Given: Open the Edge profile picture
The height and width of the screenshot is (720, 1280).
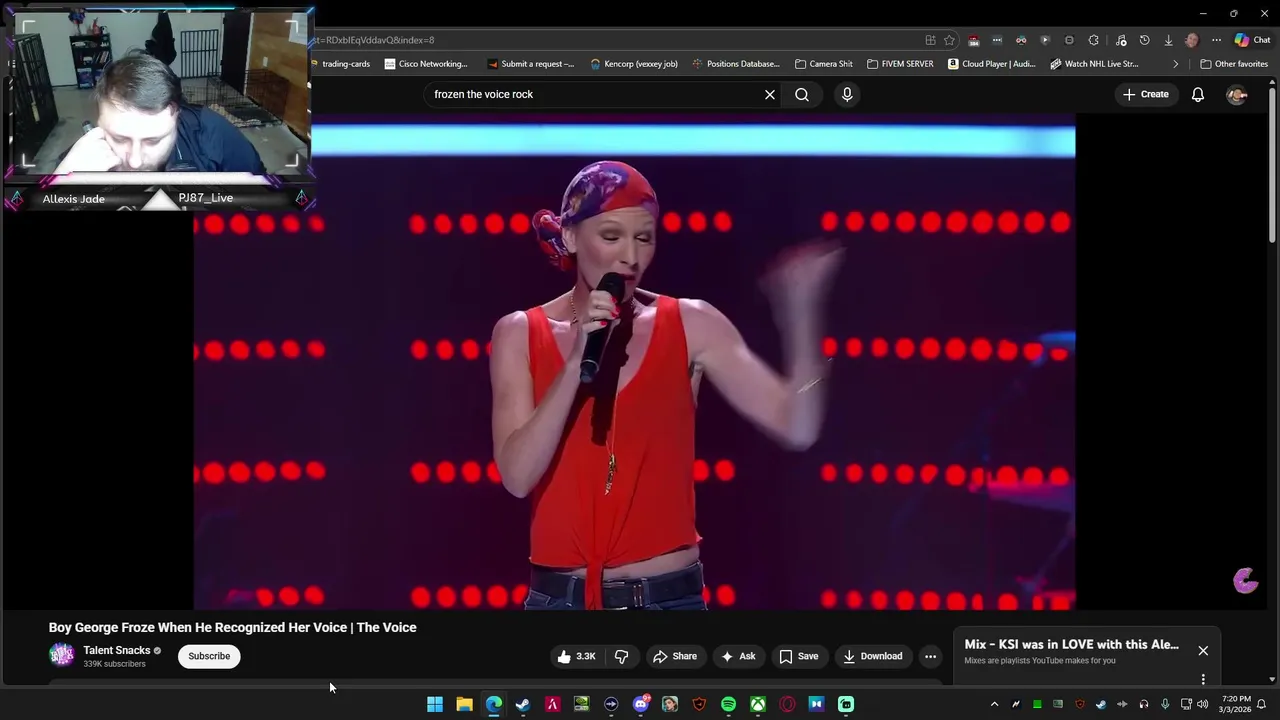Looking at the screenshot, I should coord(1191,40).
